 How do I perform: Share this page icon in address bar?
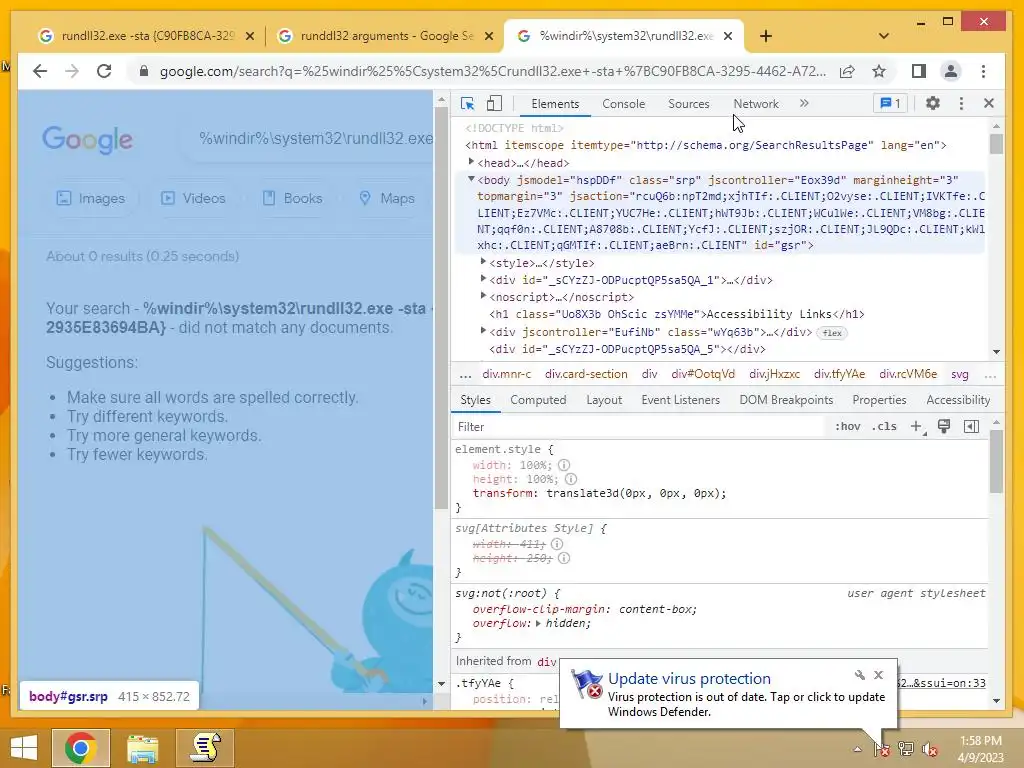point(847,71)
